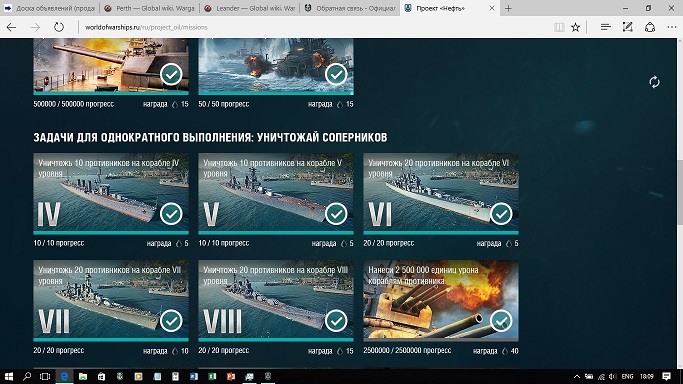
Task: Open the Edge Hub icon
Action: [605, 27]
